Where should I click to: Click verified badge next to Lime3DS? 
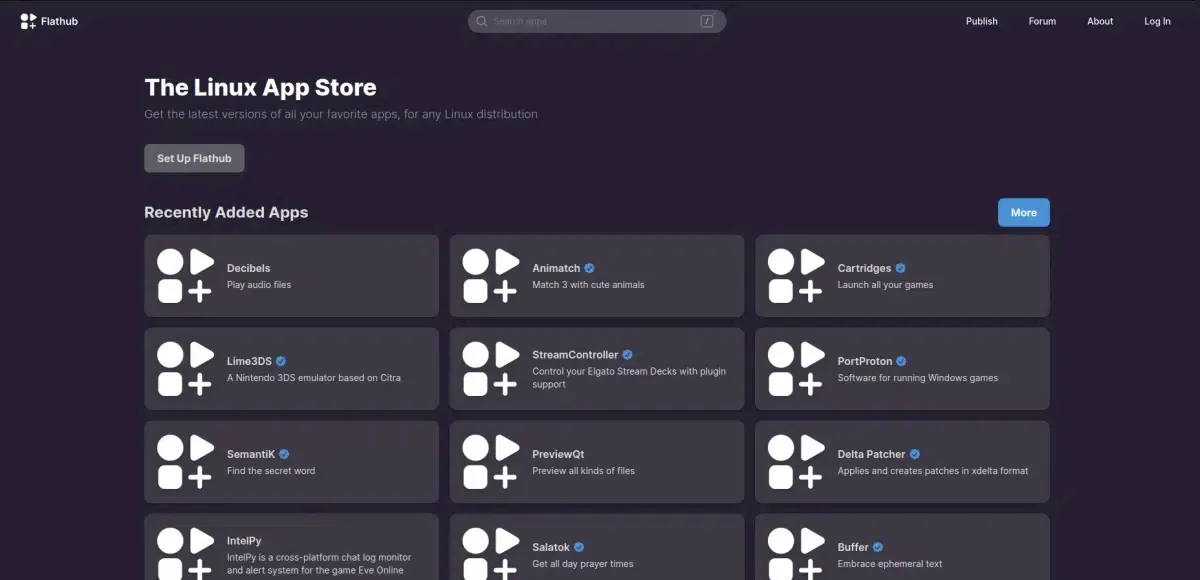[281, 361]
